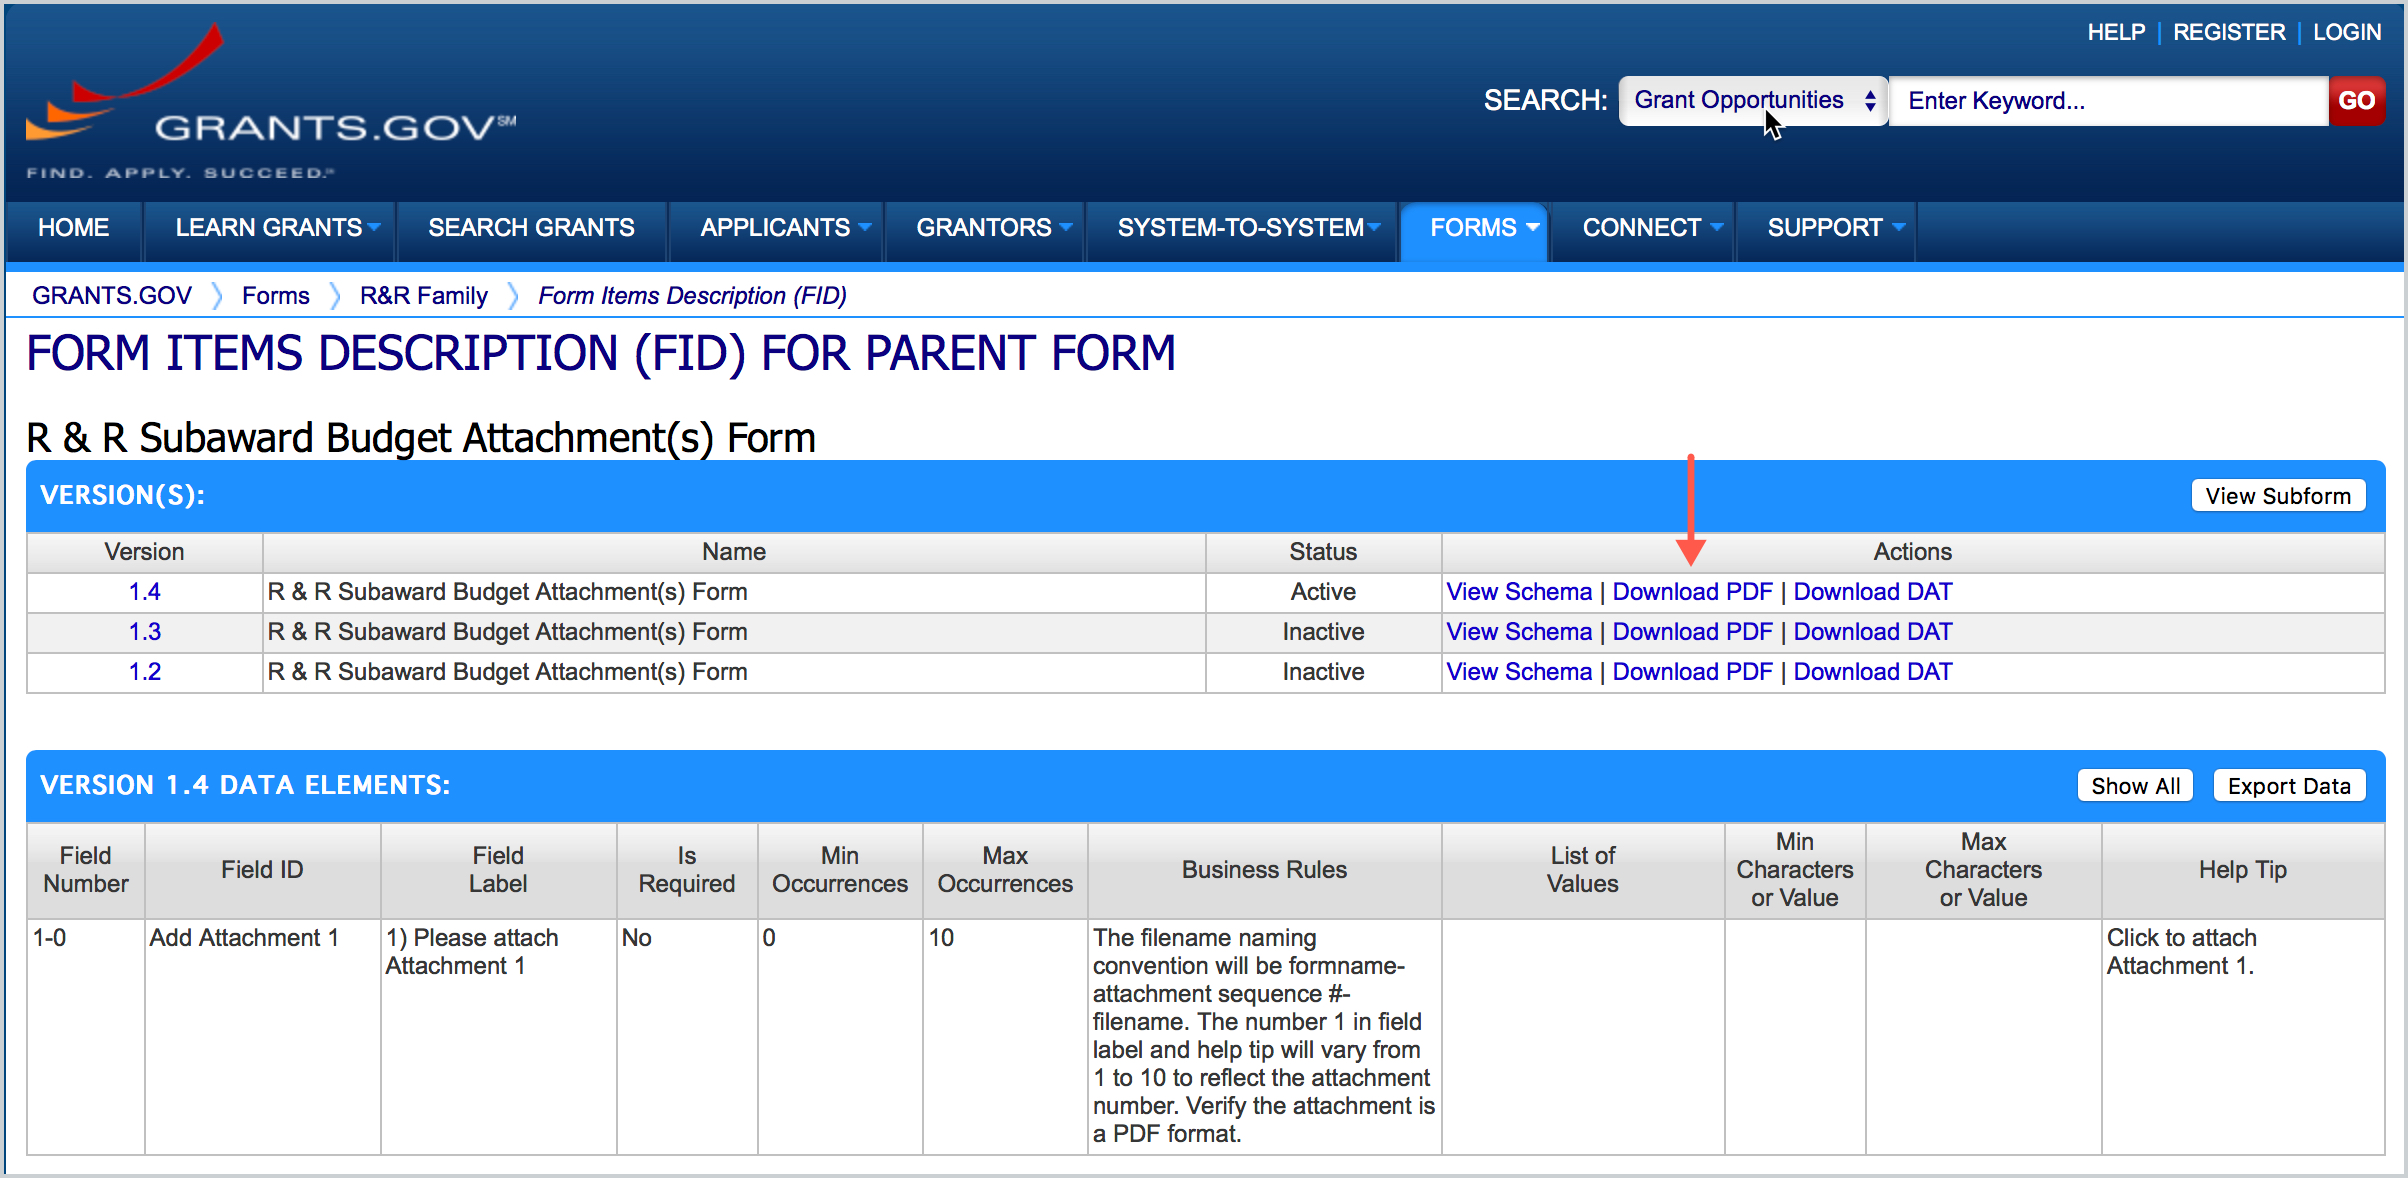
Task: Click the Show All button
Action: (2135, 786)
